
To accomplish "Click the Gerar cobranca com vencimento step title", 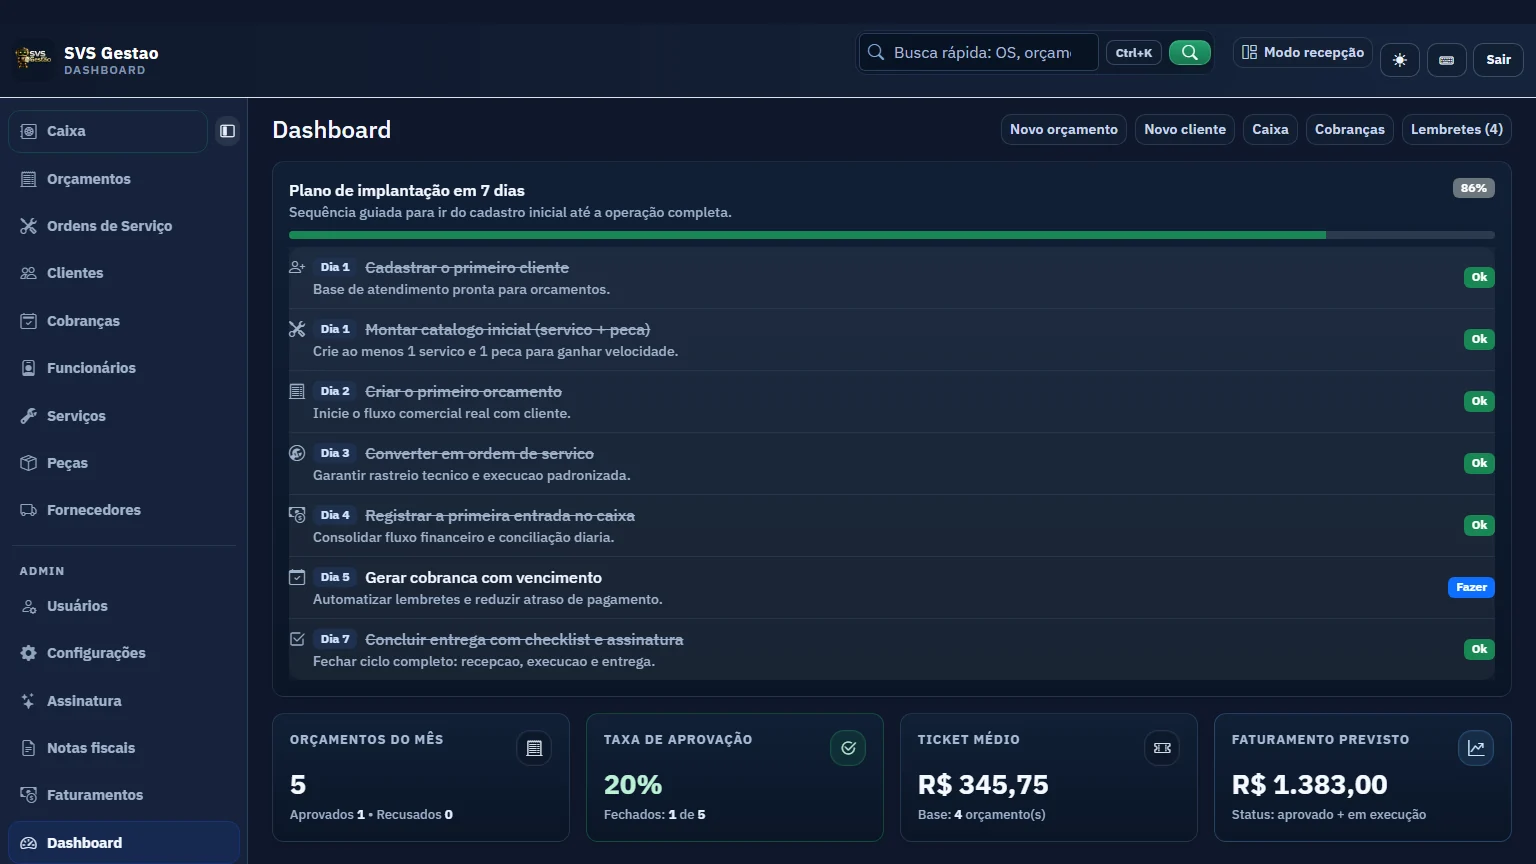I will (483, 577).
